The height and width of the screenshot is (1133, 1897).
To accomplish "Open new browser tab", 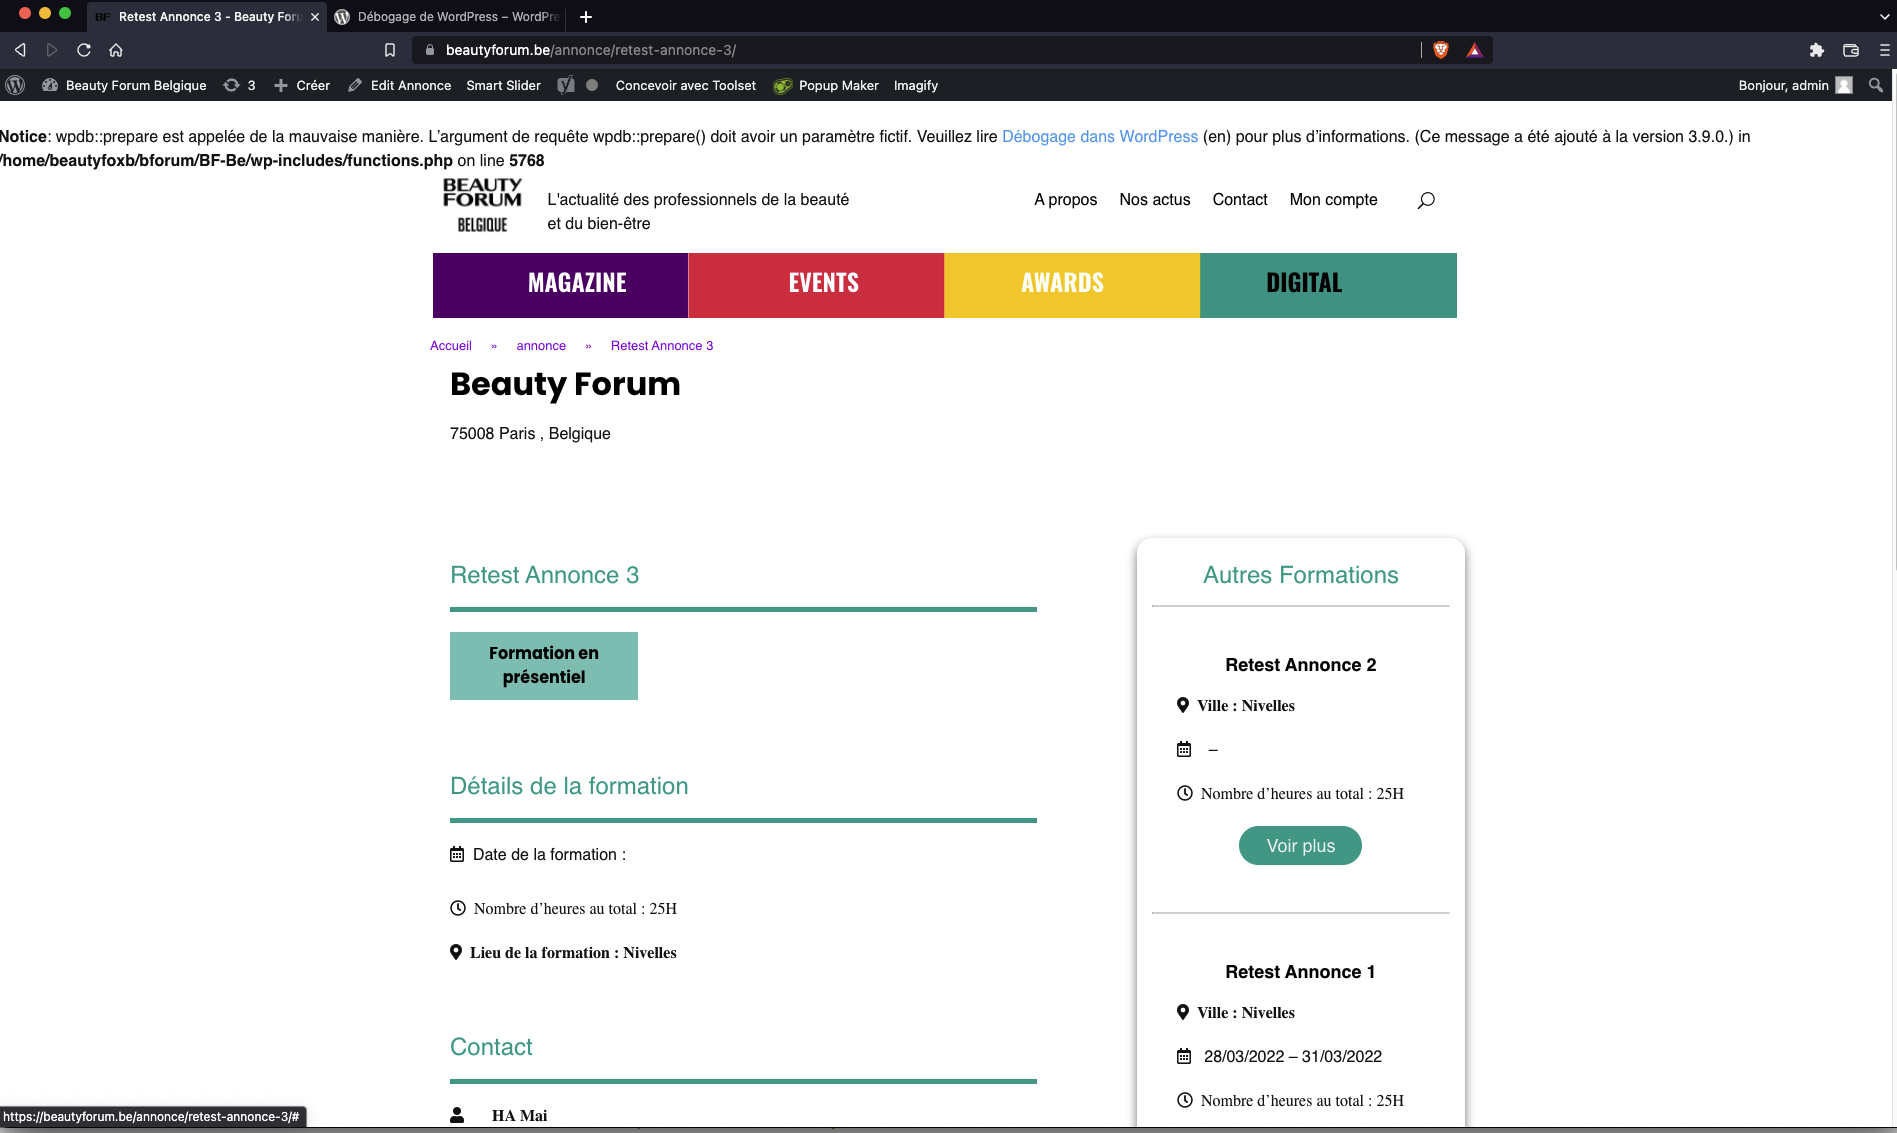I will (586, 16).
